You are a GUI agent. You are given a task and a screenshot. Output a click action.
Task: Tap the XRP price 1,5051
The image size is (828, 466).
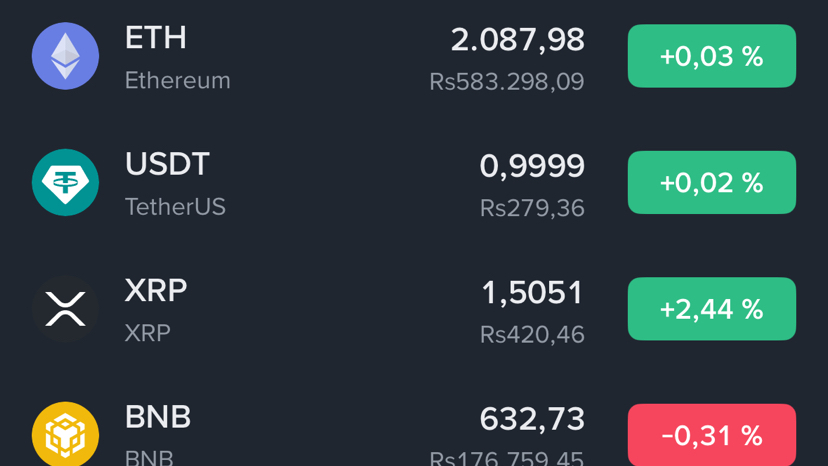coord(532,292)
